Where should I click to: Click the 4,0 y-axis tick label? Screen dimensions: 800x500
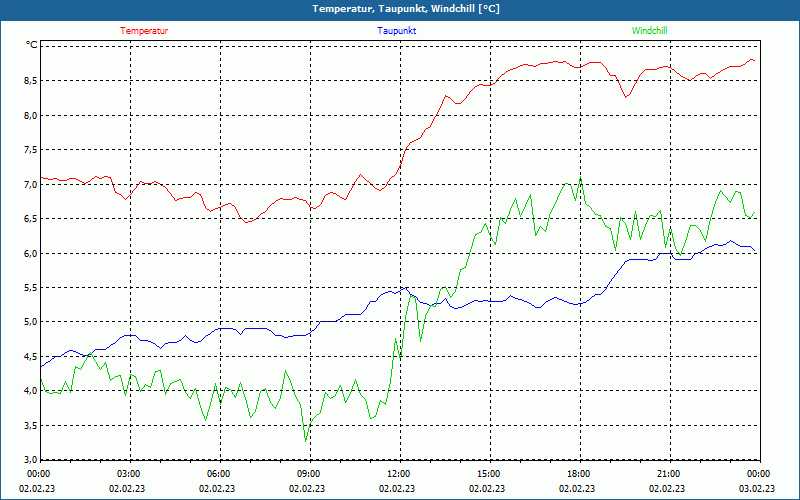pos(32,391)
